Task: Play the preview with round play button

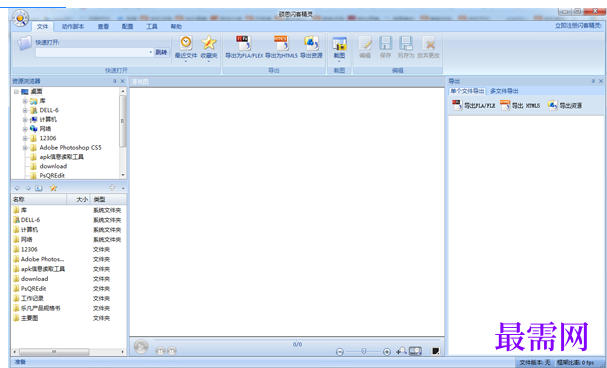Action: [x=141, y=346]
